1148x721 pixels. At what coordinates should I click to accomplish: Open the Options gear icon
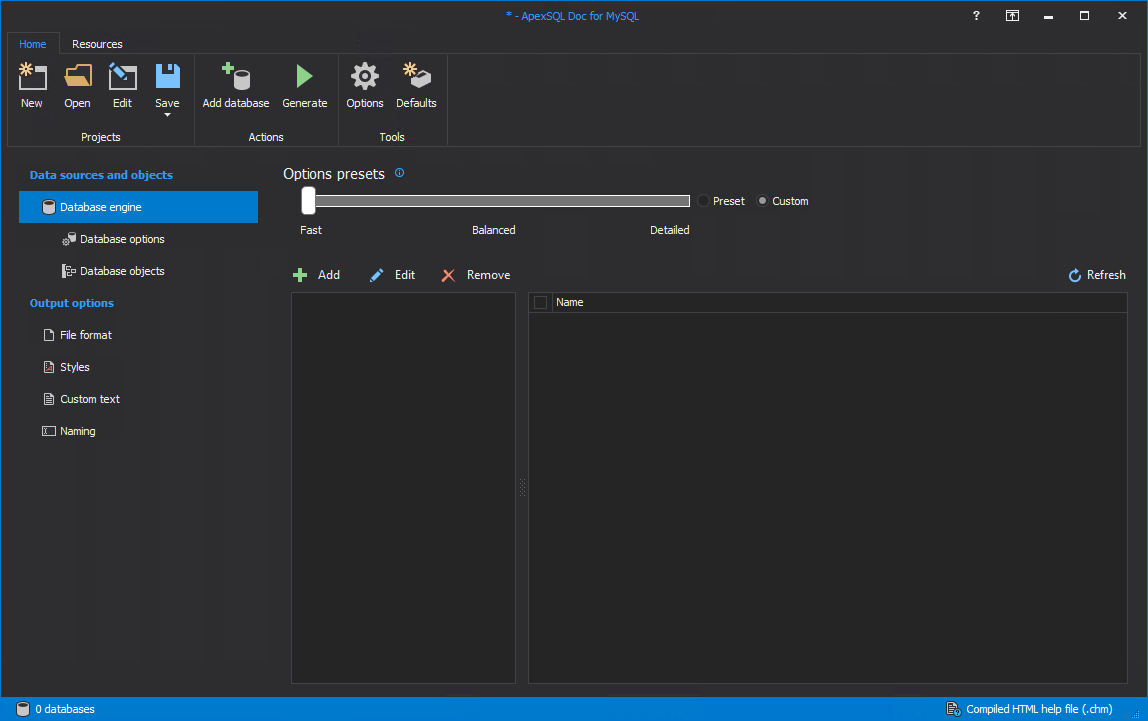click(x=365, y=78)
